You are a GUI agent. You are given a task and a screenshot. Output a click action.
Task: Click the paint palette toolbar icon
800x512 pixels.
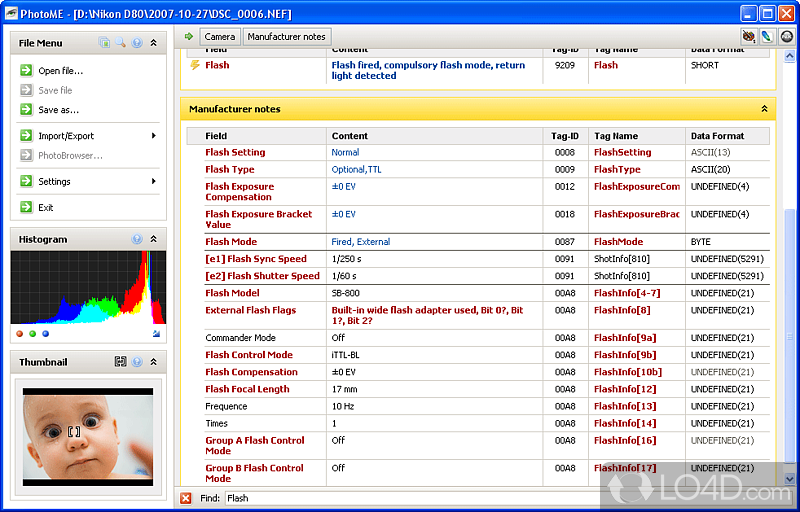(x=748, y=36)
